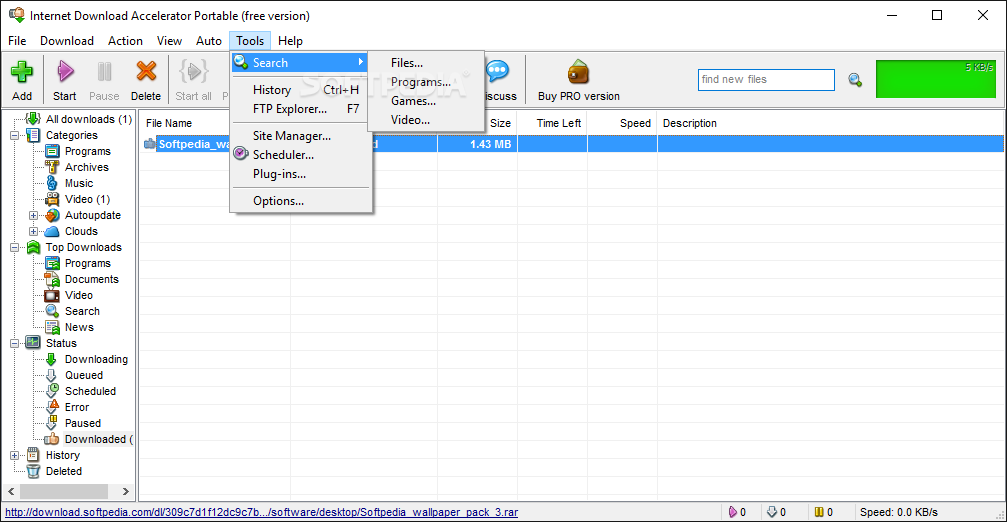Select the Downloading status green arrow icon
1007x522 pixels.
point(52,359)
